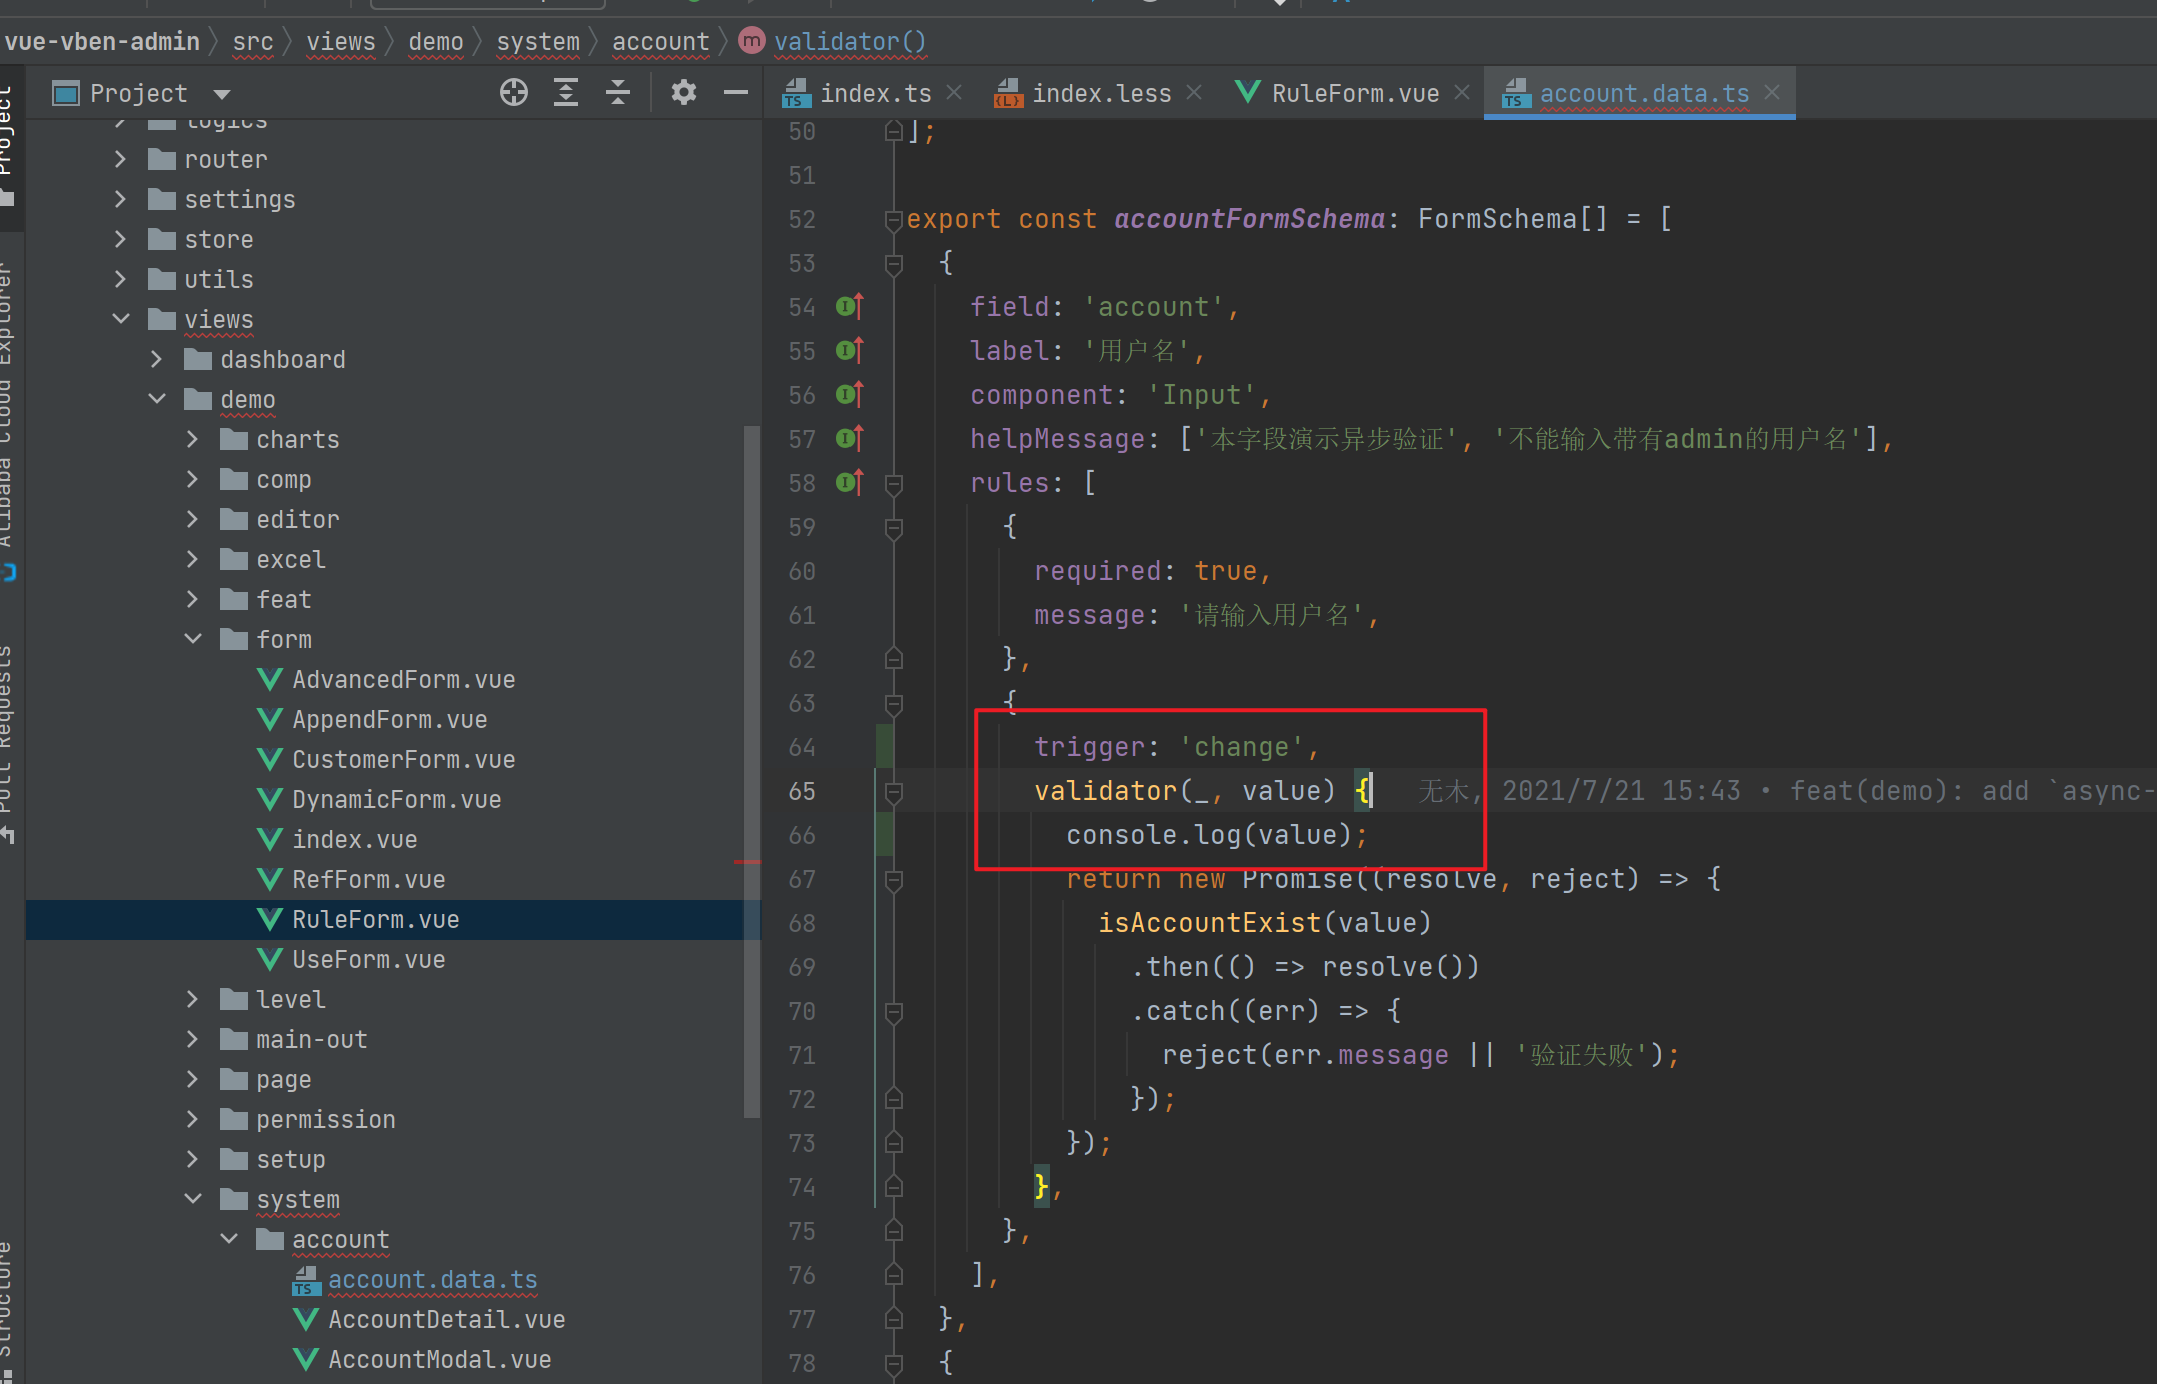Click 'src' in the breadcrumb path

[253, 41]
